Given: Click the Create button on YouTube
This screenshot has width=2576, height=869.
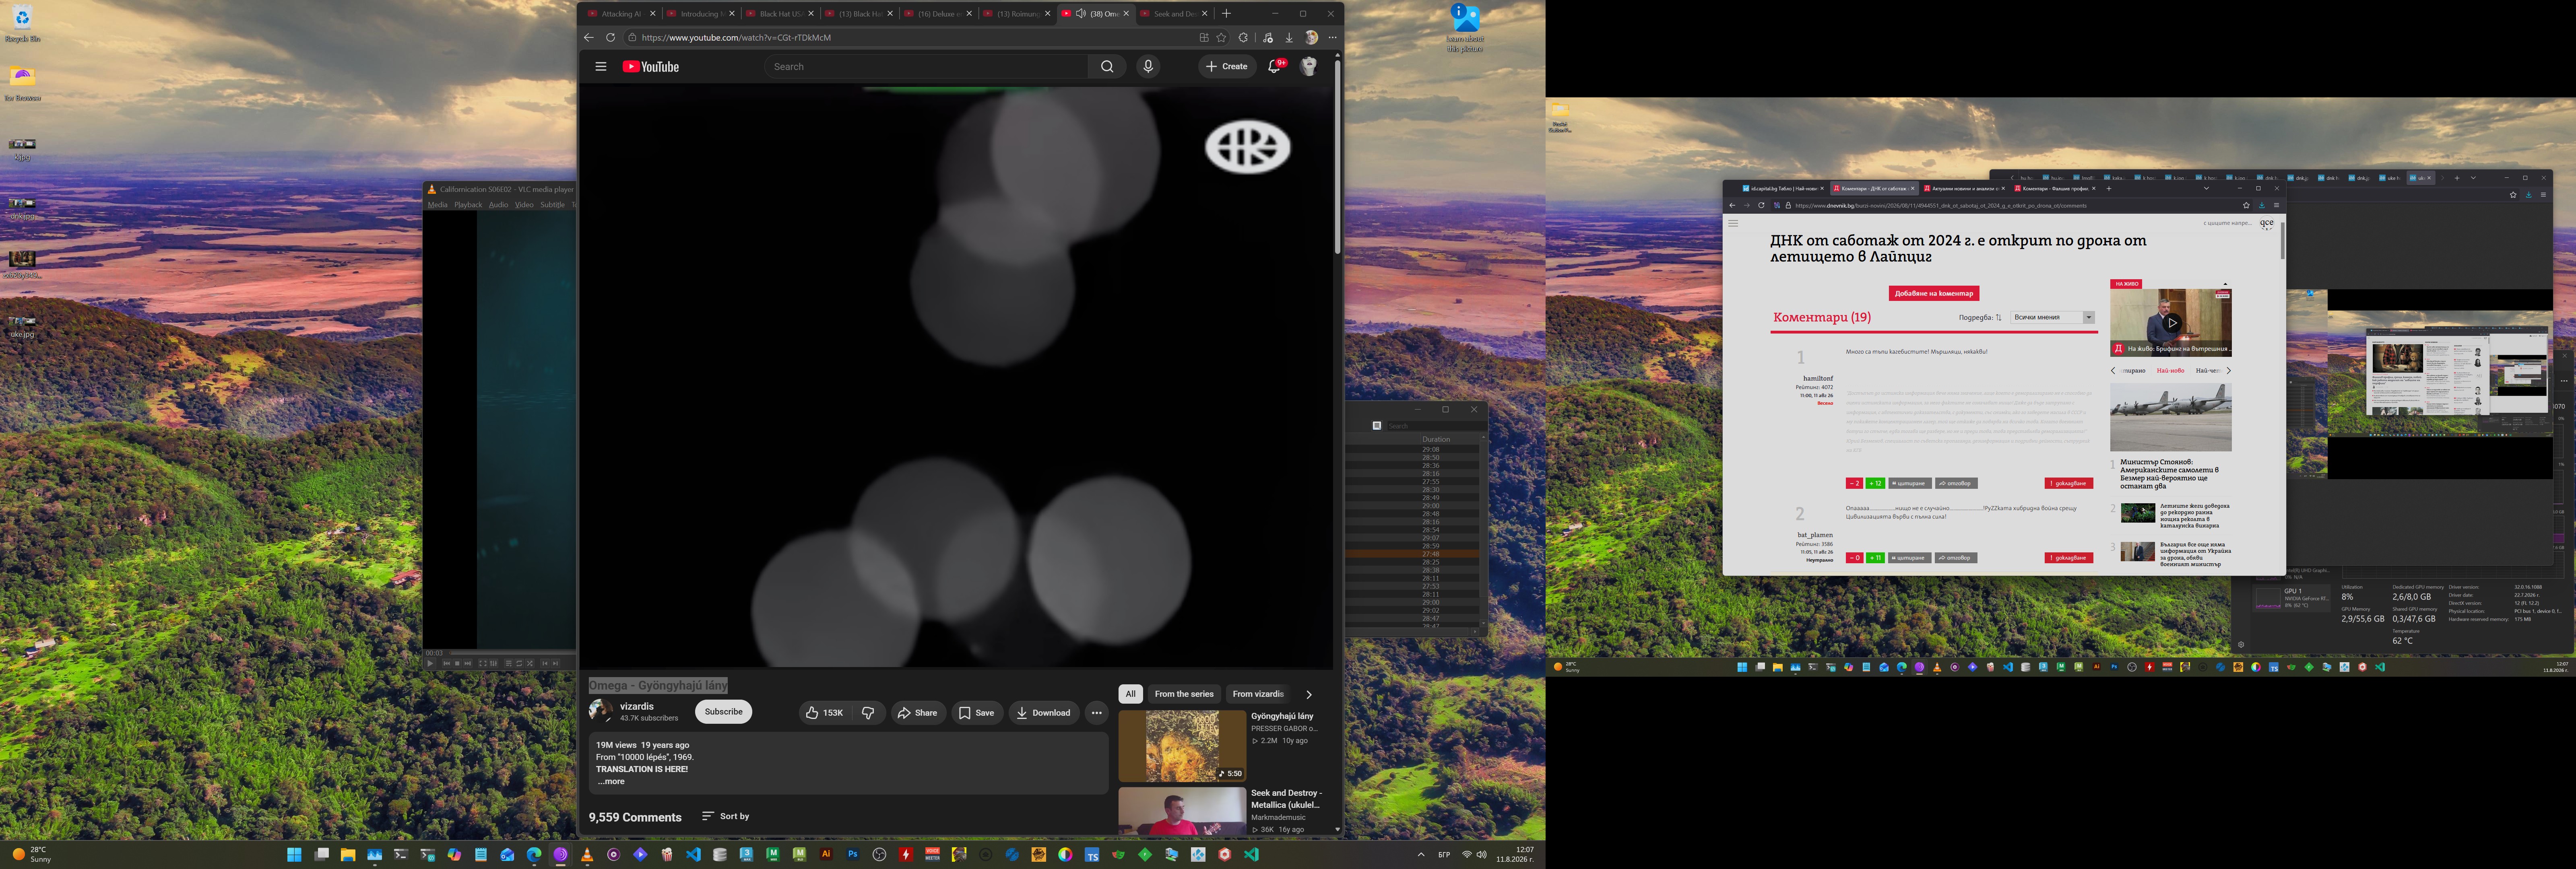Looking at the screenshot, I should click(1227, 67).
